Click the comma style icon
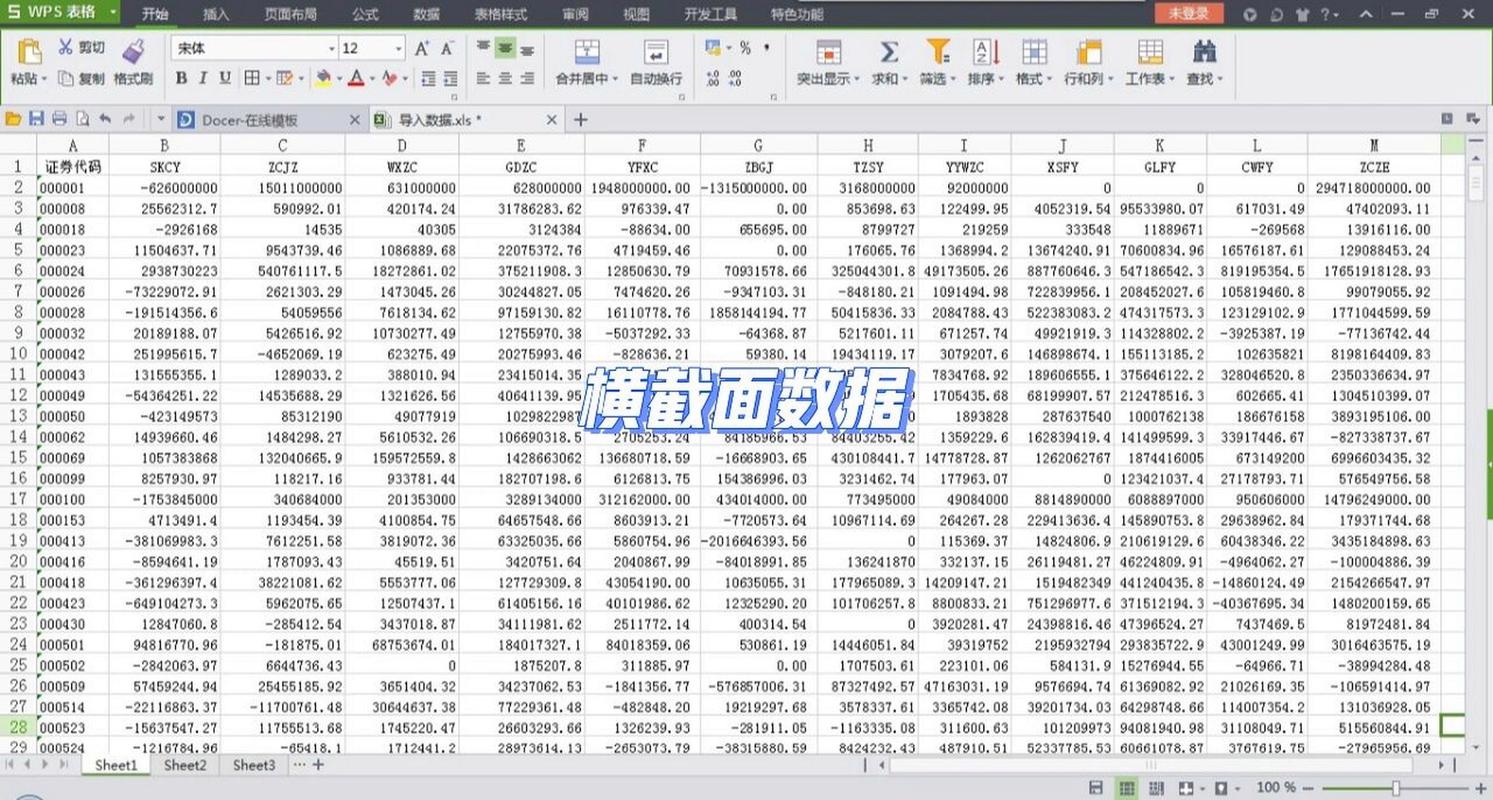Screen dimensions: 1493x800 click(x=767, y=48)
